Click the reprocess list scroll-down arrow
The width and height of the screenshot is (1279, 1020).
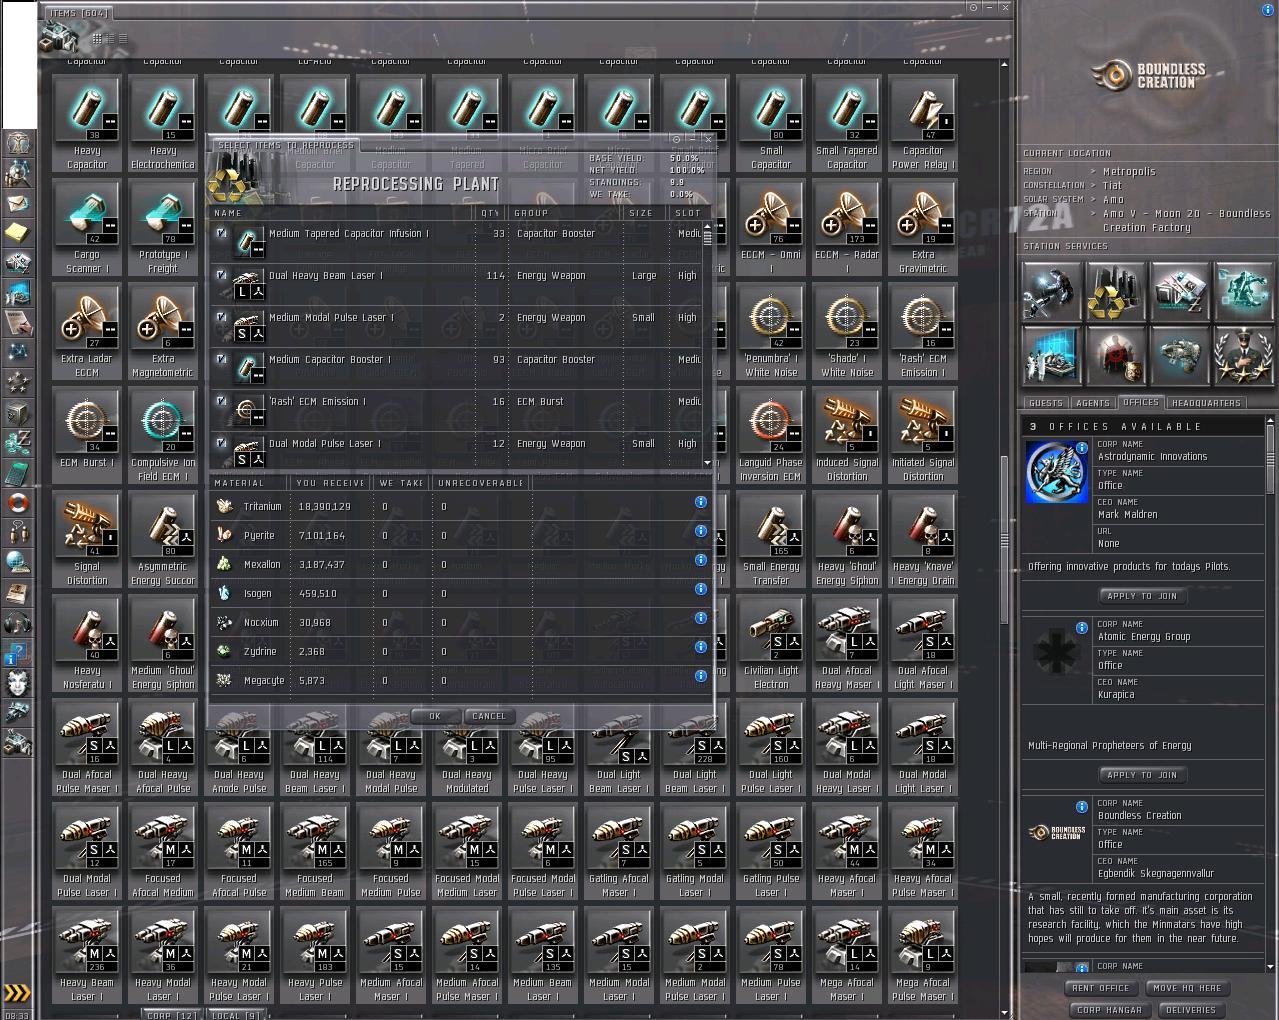pos(708,463)
